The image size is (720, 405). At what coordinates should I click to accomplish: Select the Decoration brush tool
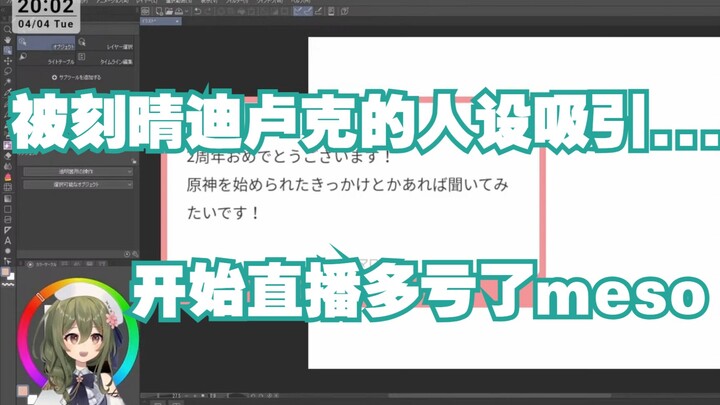(x=7, y=145)
